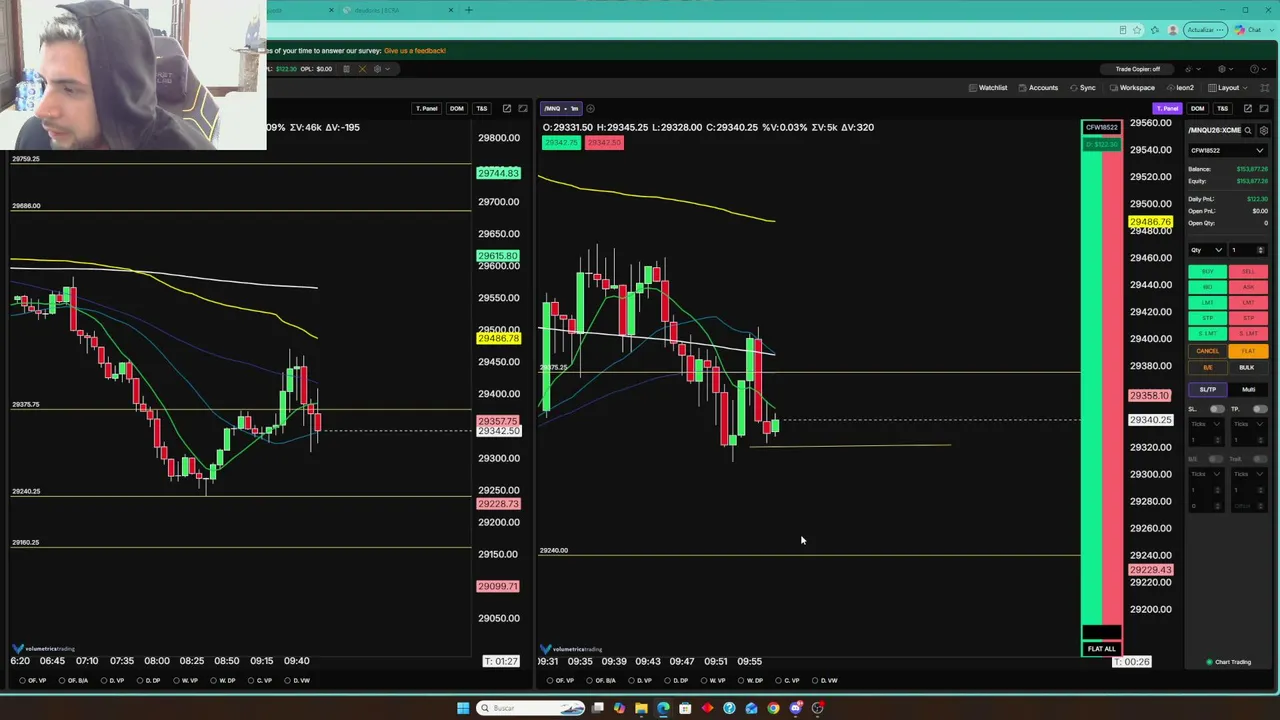Screen dimensions: 1280x720
Task: Open the browser profile avatar
Action: [1173, 30]
